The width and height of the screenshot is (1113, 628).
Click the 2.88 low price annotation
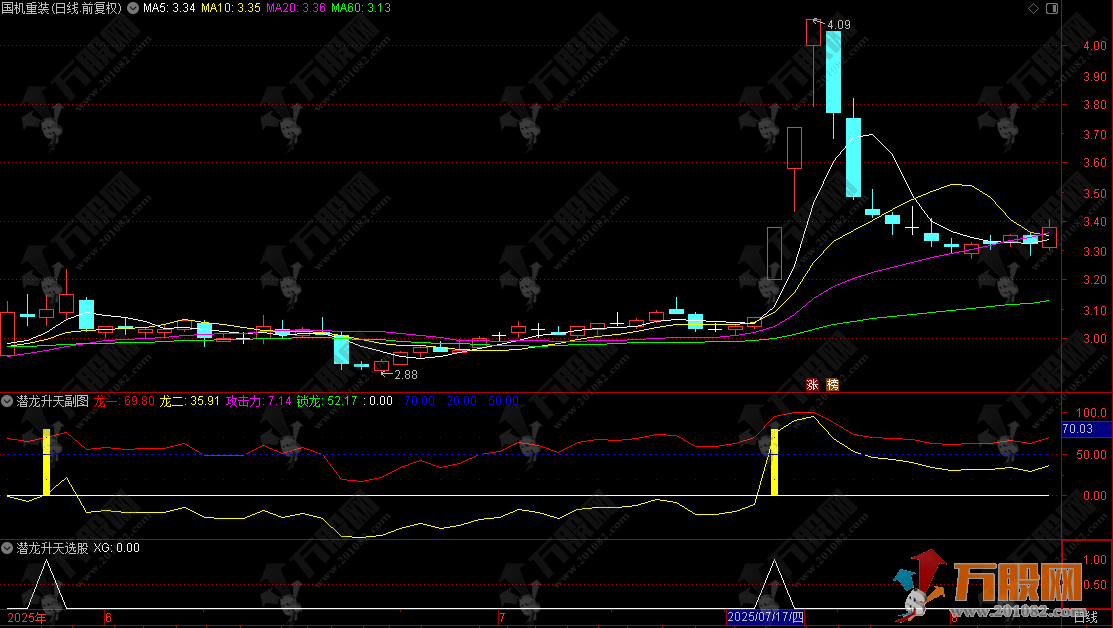406,375
